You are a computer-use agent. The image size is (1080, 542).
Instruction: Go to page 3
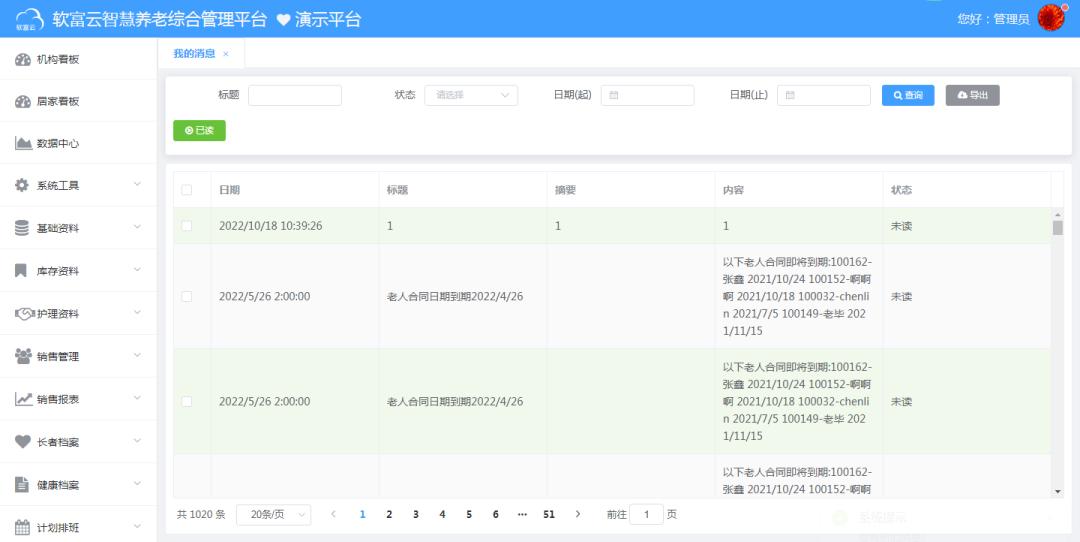415,514
